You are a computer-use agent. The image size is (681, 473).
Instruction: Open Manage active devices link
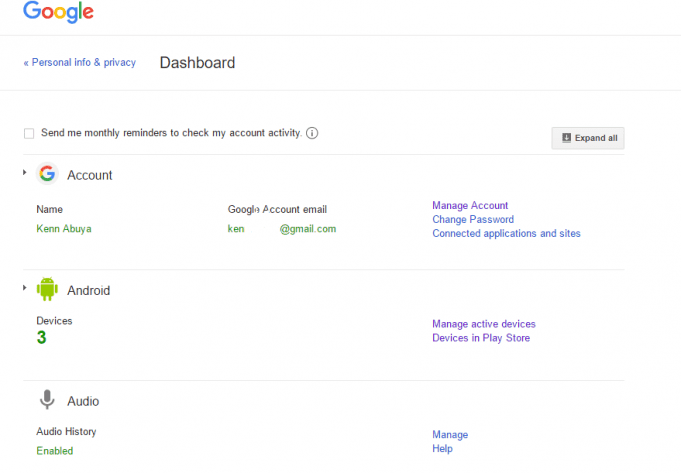pos(484,324)
